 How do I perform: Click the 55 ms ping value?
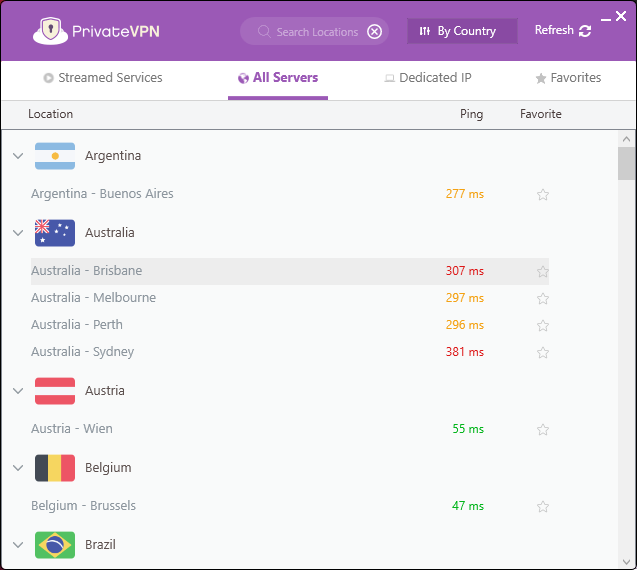(468, 429)
